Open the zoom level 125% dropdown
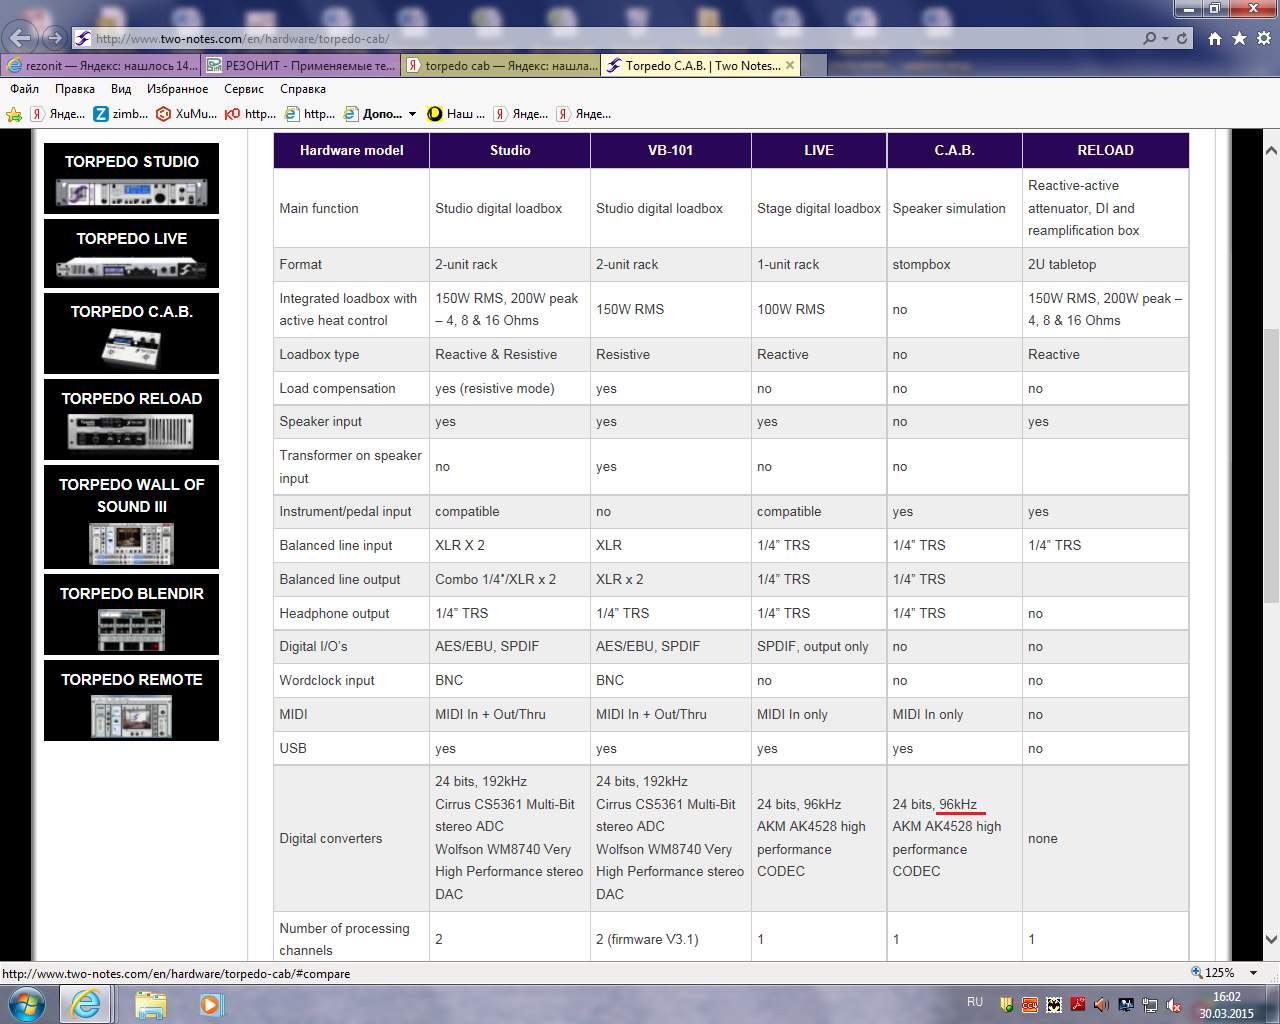This screenshot has height=1024, width=1280. (1253, 973)
